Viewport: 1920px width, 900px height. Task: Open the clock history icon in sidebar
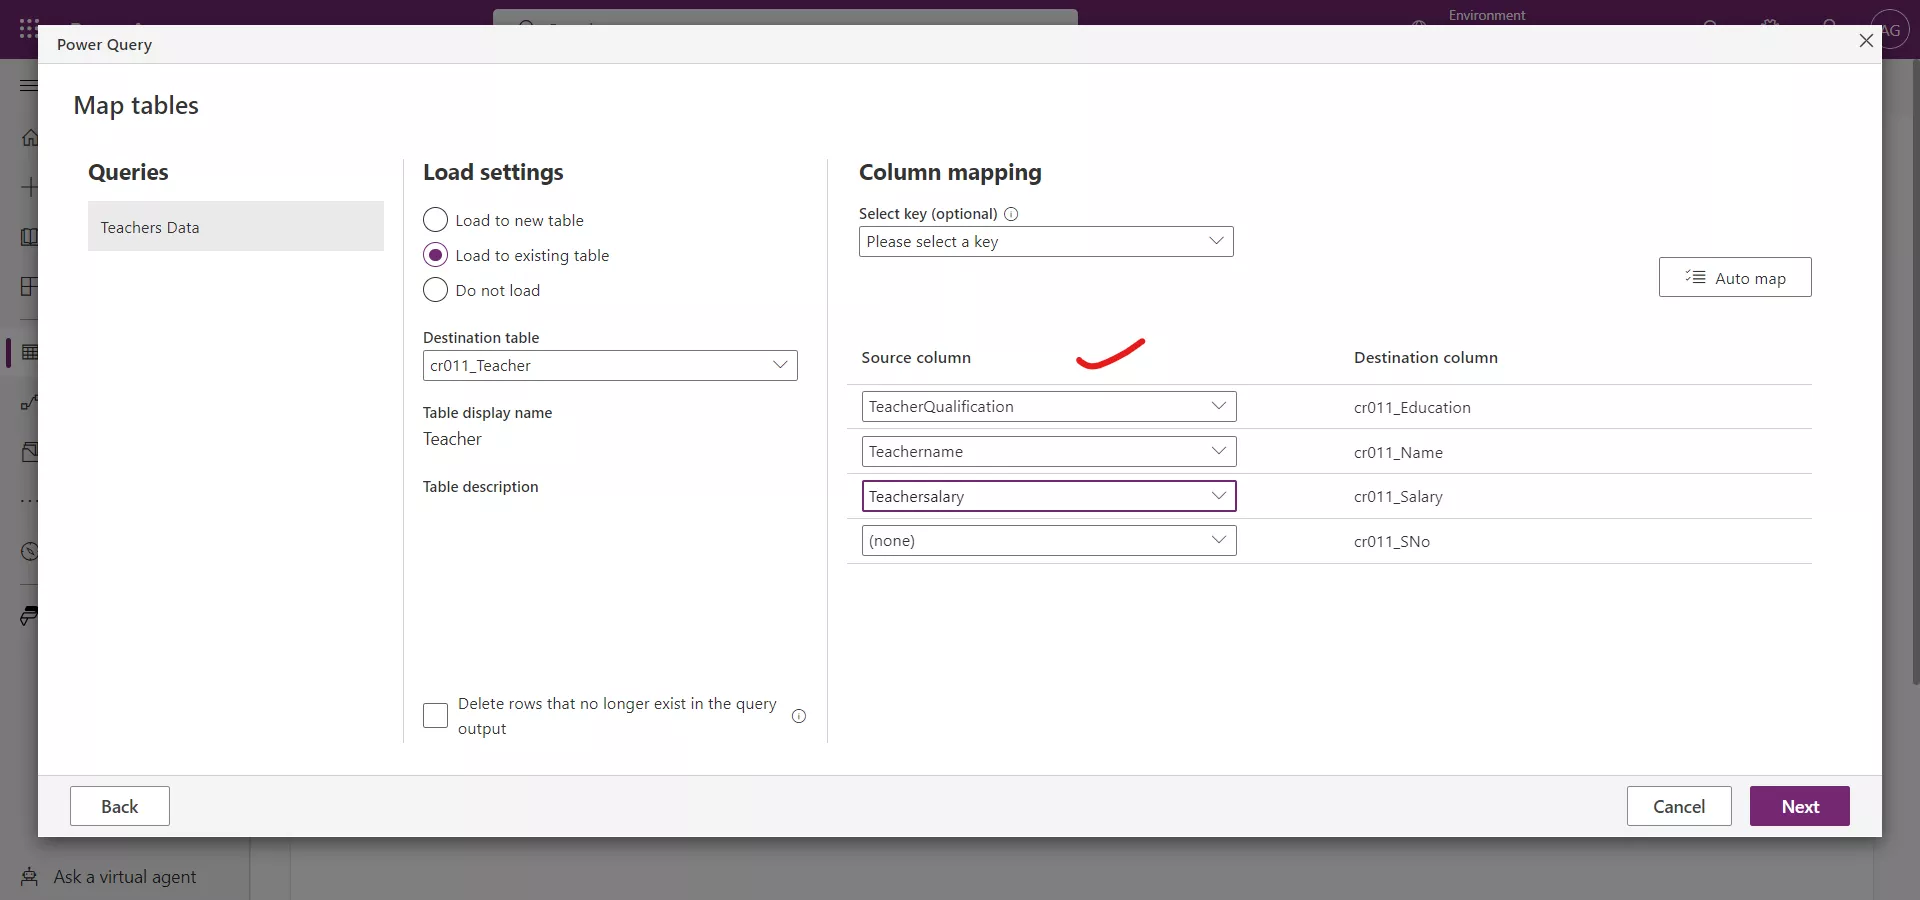coord(29,551)
